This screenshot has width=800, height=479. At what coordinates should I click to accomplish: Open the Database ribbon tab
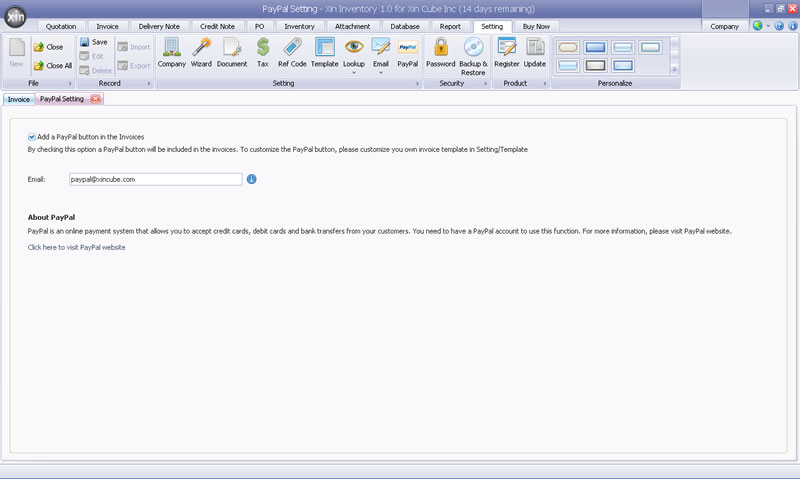[405, 27]
